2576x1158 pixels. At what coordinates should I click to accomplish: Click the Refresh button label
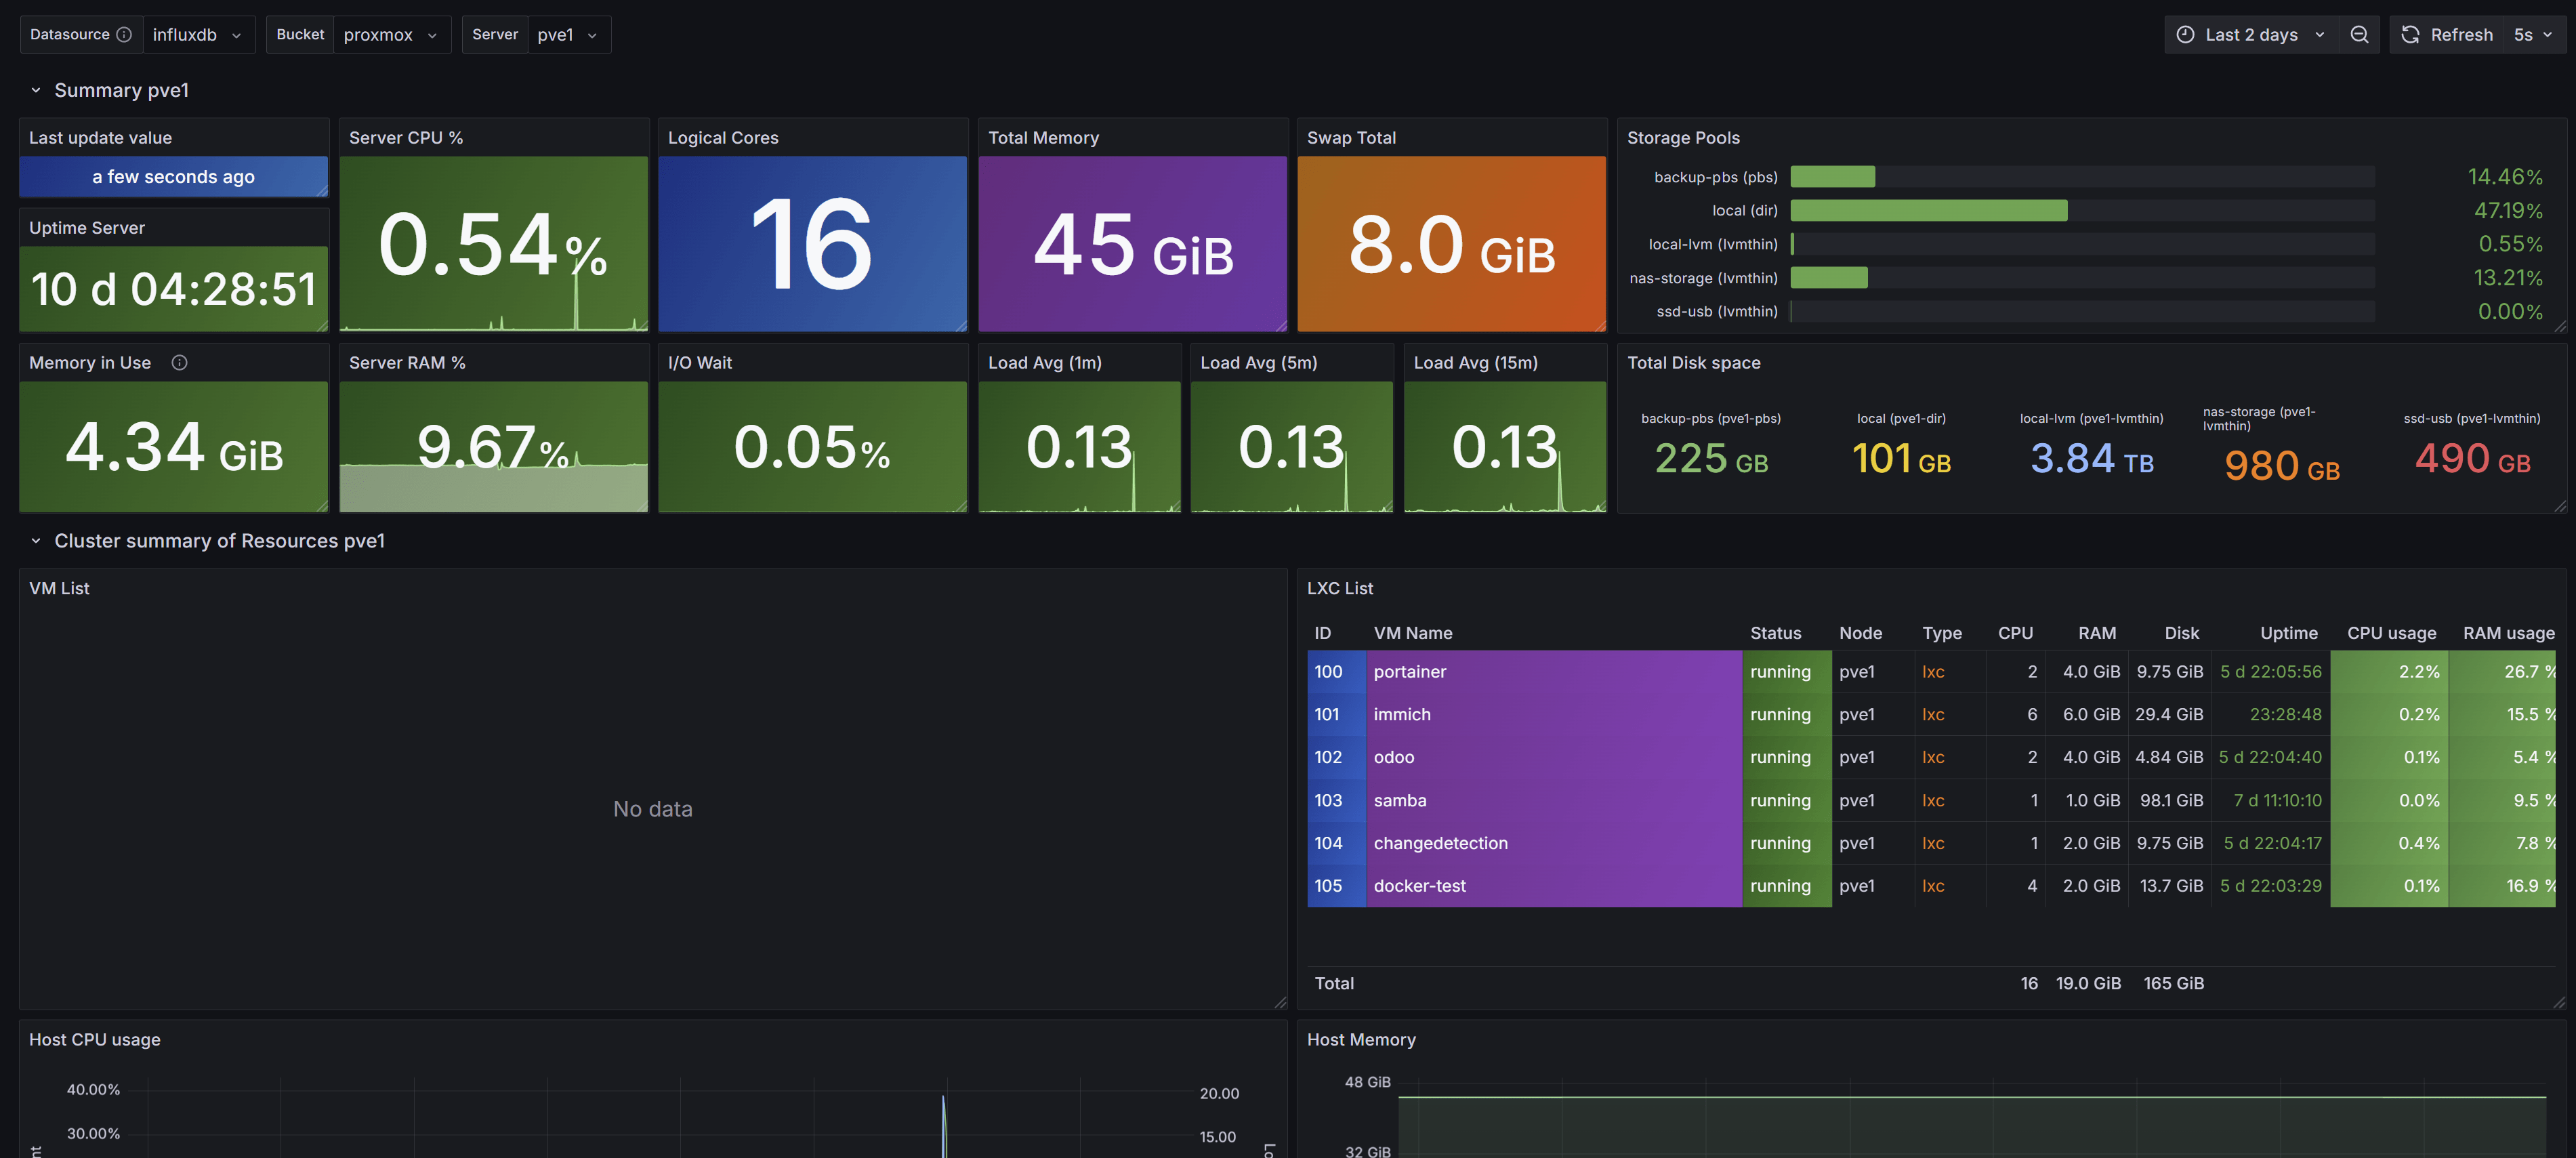tap(2461, 34)
